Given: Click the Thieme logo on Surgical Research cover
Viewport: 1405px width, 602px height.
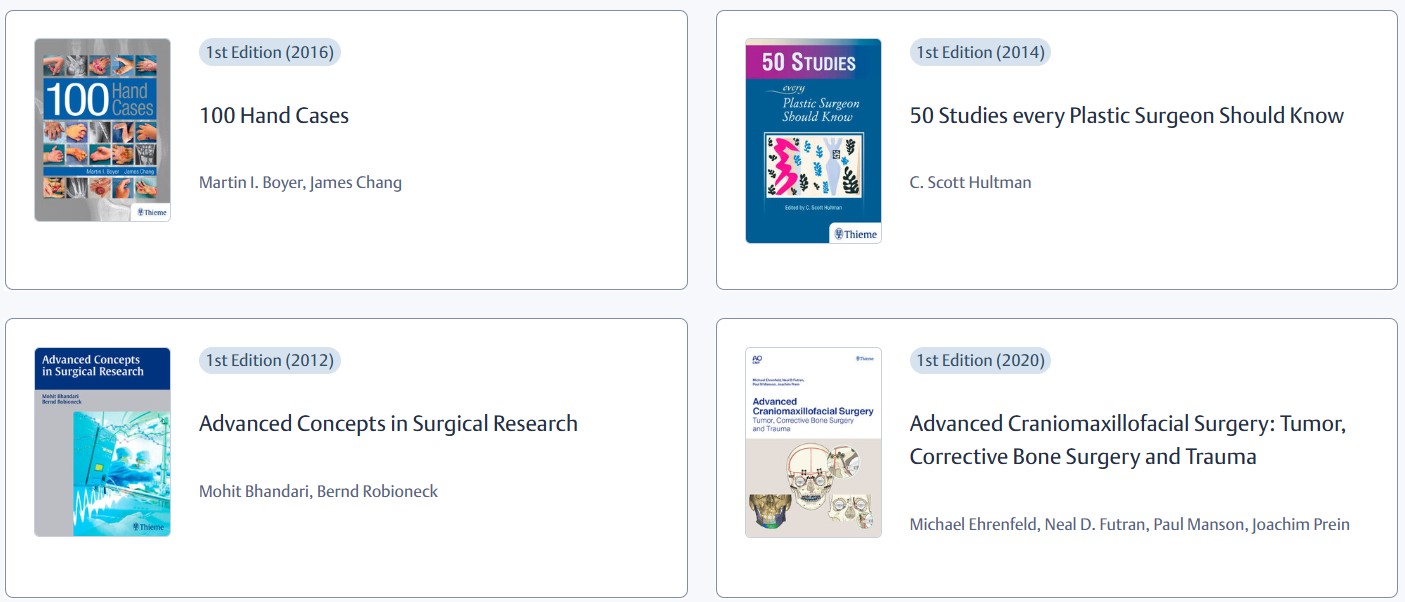Looking at the screenshot, I should coord(149,526).
